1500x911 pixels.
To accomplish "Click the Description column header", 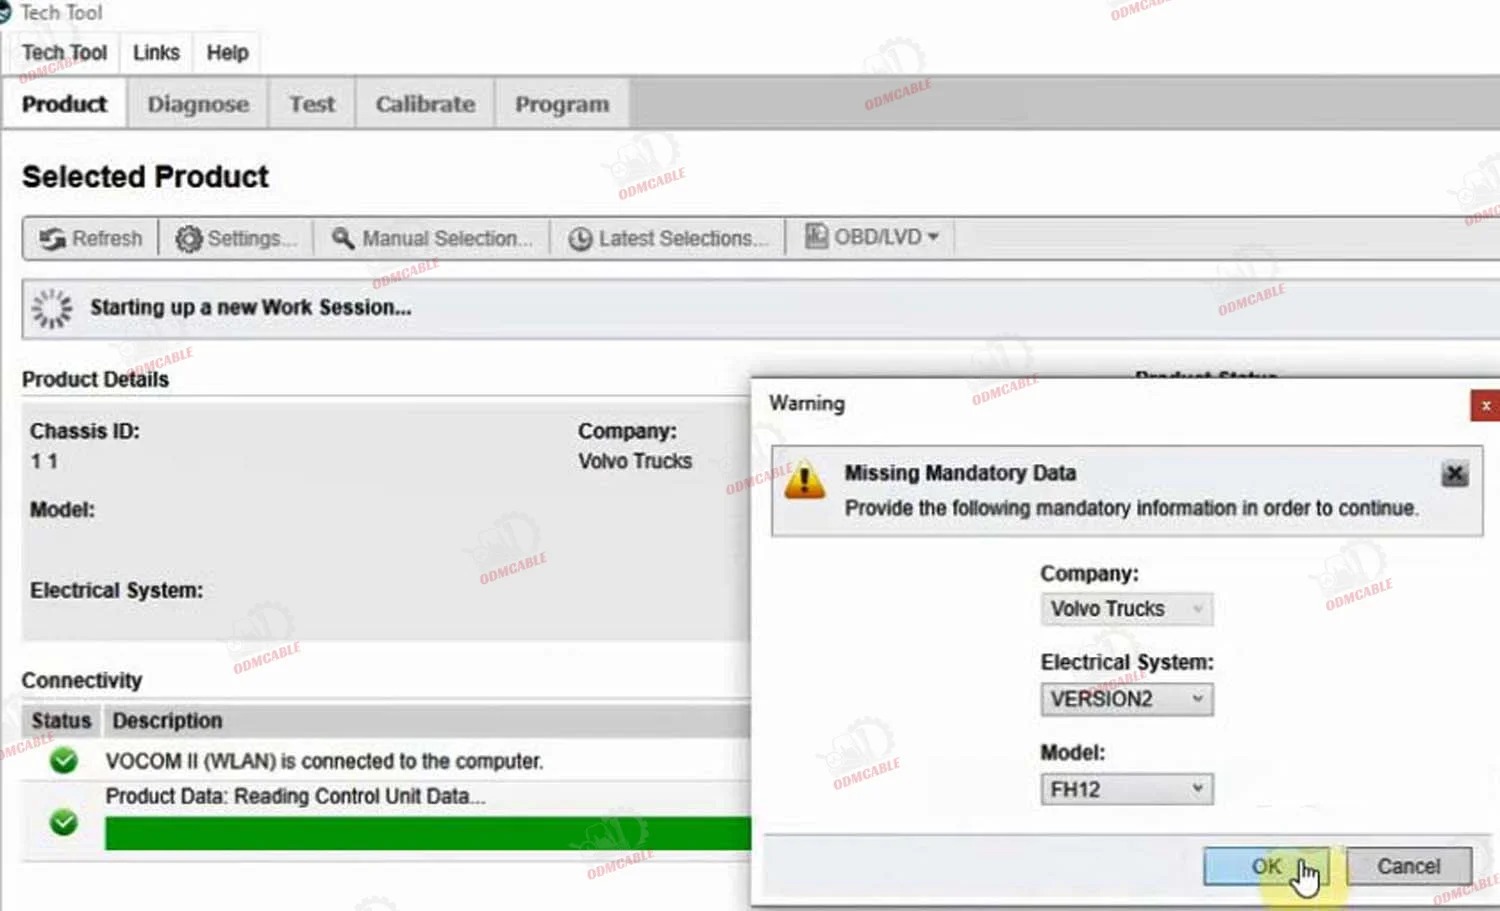I will pyautogui.click(x=167, y=721).
